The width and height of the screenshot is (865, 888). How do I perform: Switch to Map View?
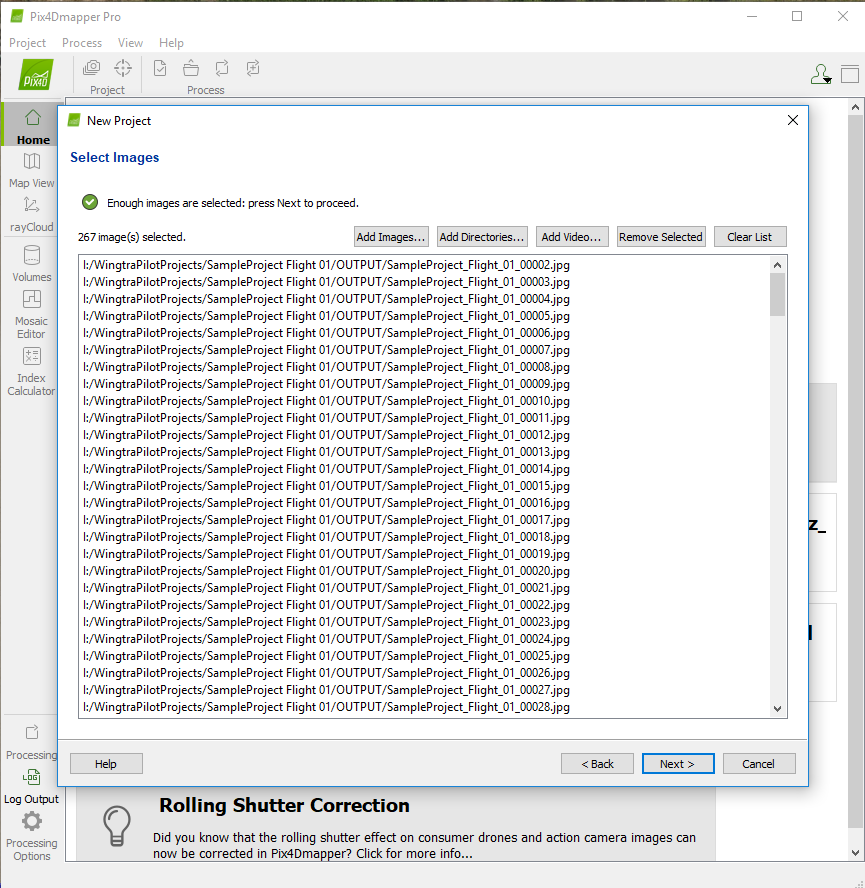tap(31, 173)
